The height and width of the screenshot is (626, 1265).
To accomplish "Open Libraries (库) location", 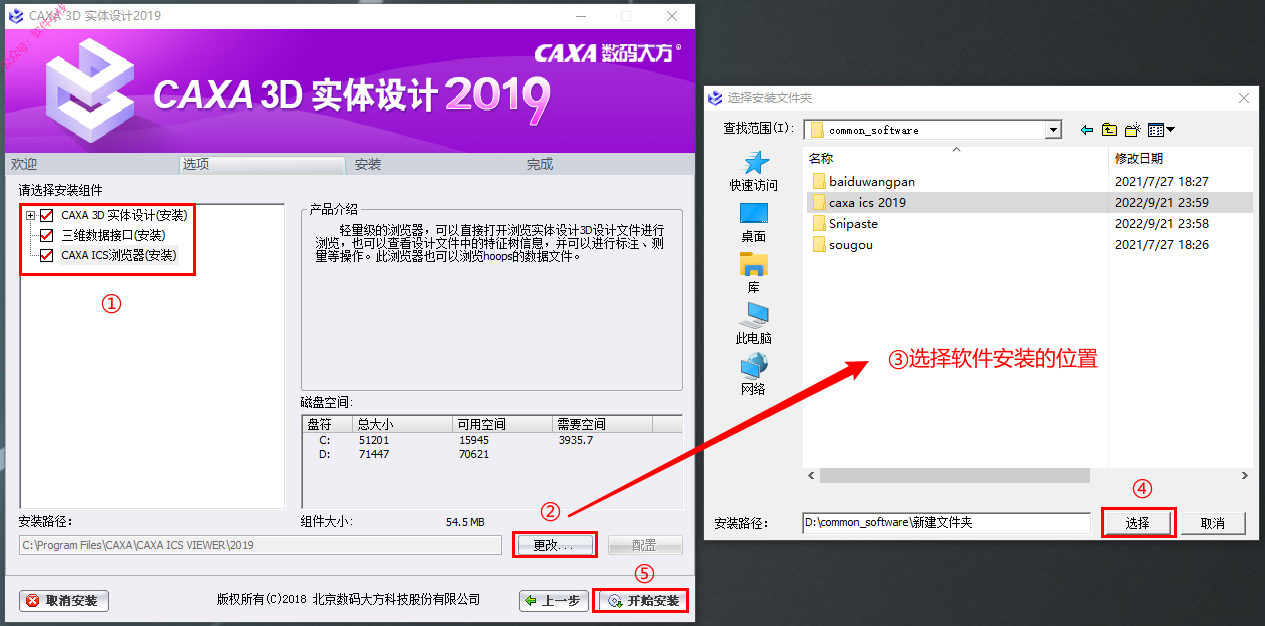I will (754, 273).
